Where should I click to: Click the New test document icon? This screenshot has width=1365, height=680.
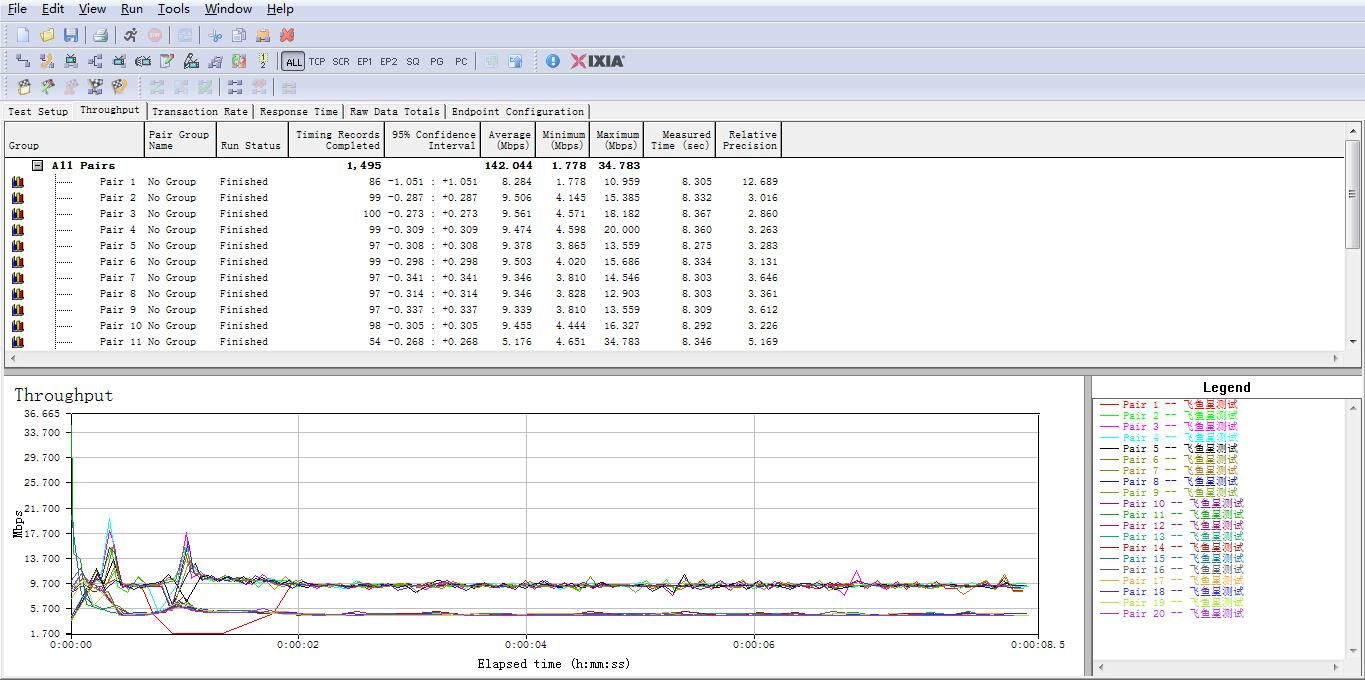click(x=23, y=35)
